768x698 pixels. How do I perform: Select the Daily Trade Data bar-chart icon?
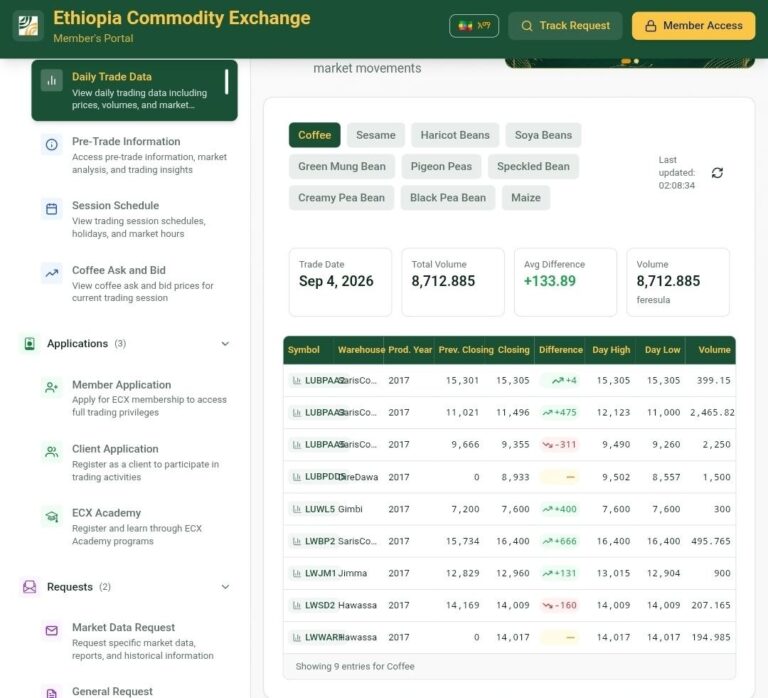(51, 80)
